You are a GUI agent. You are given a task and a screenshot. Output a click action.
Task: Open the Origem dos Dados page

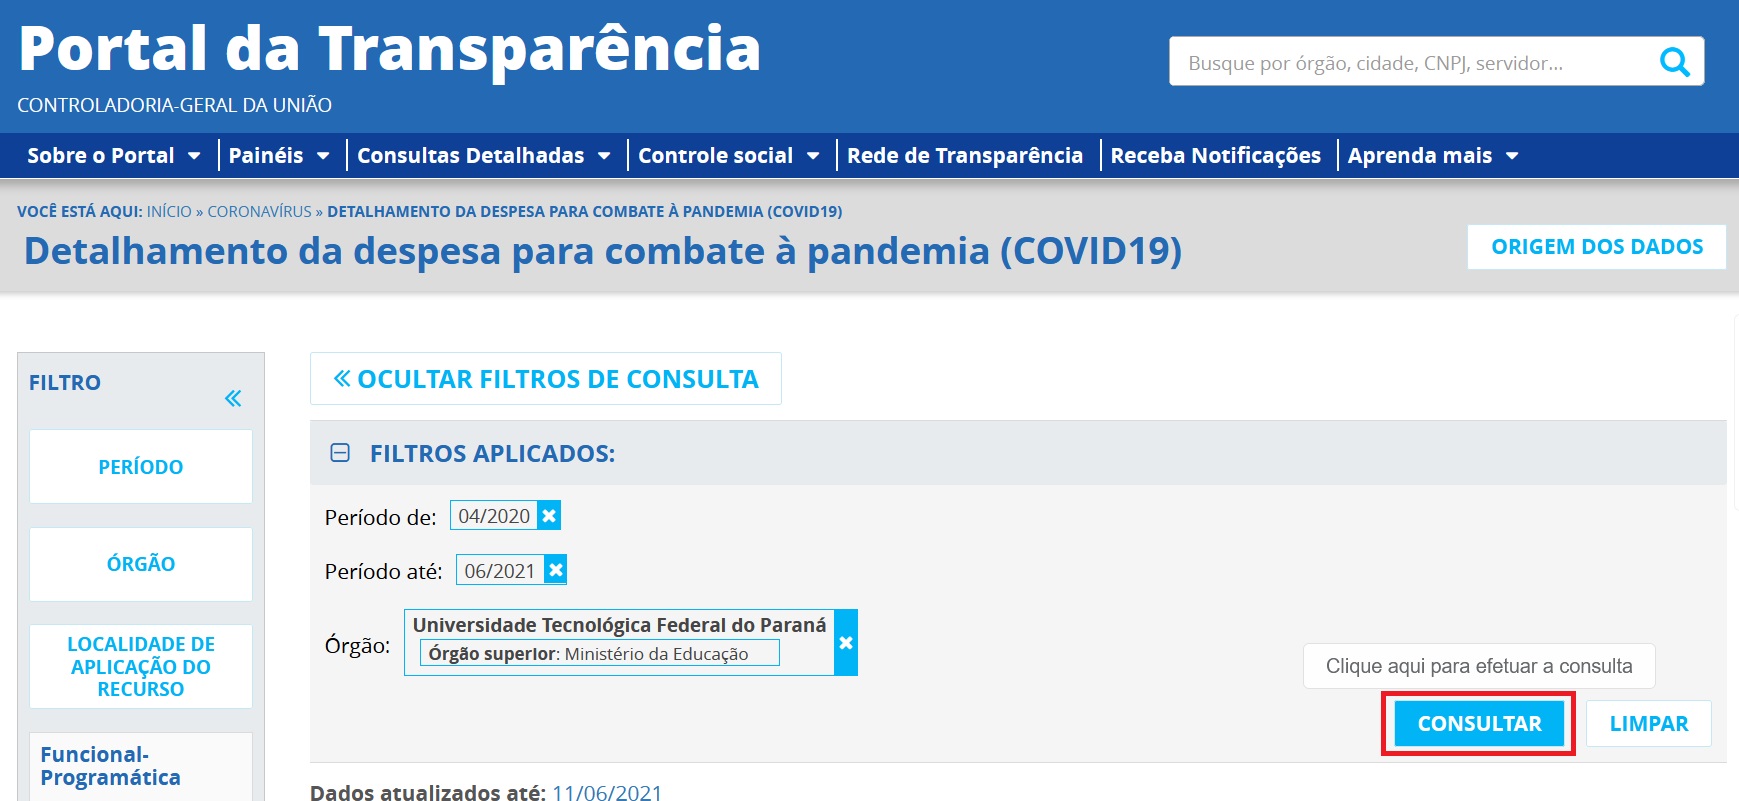(1596, 247)
